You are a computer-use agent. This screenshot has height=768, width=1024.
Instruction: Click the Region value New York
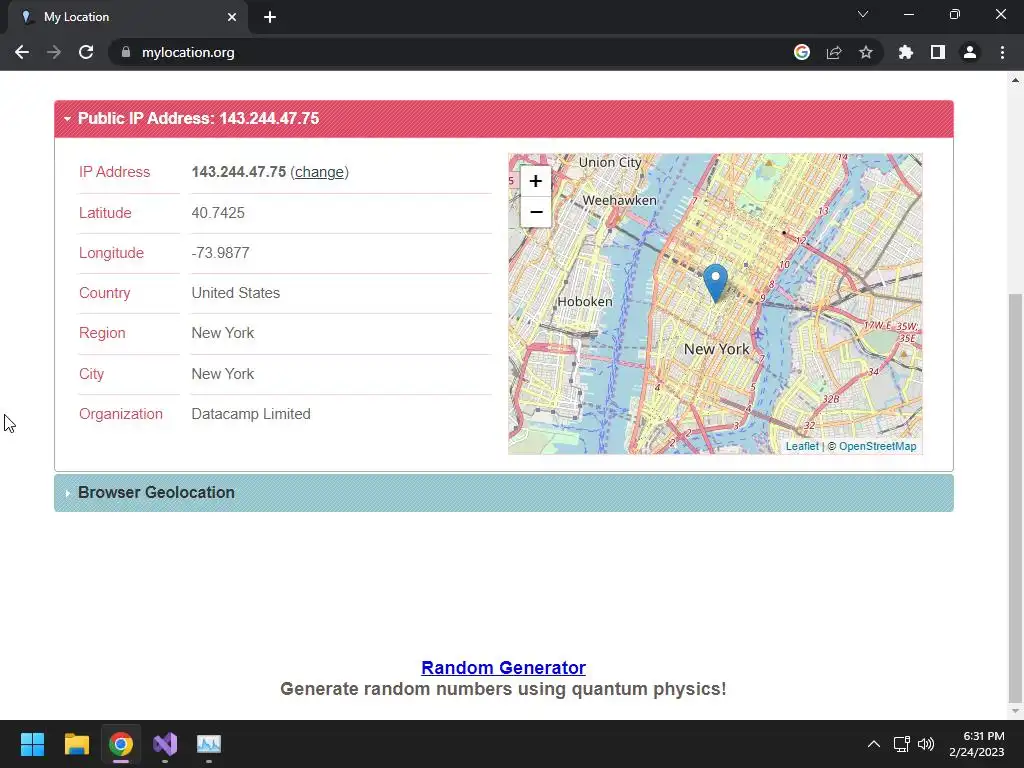coord(223,333)
